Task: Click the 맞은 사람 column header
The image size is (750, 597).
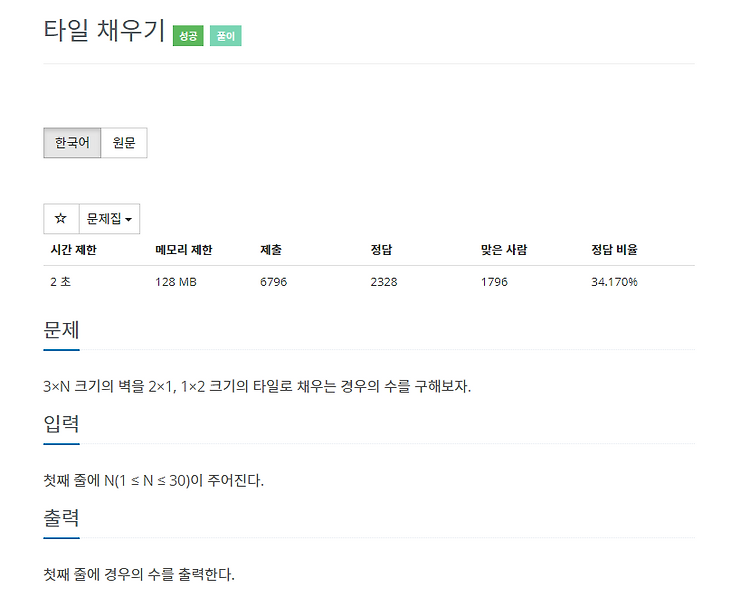Action: [504, 250]
